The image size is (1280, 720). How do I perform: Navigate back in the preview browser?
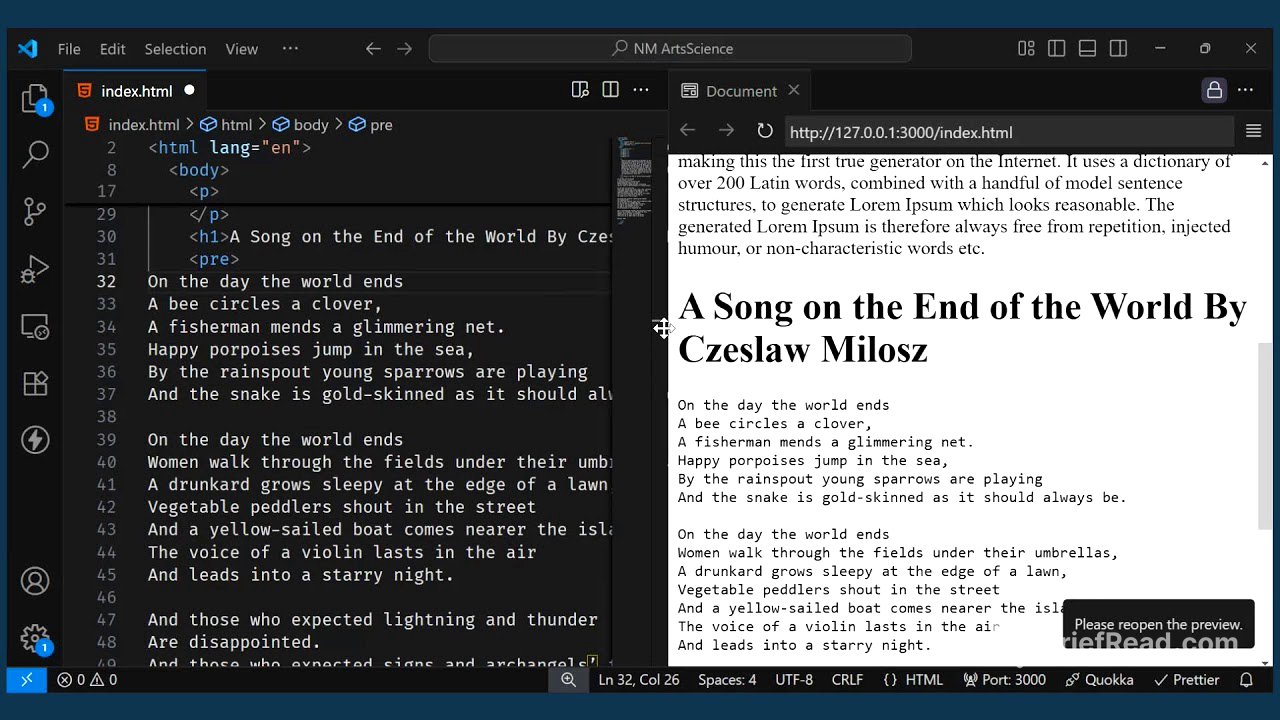pyautogui.click(x=687, y=131)
